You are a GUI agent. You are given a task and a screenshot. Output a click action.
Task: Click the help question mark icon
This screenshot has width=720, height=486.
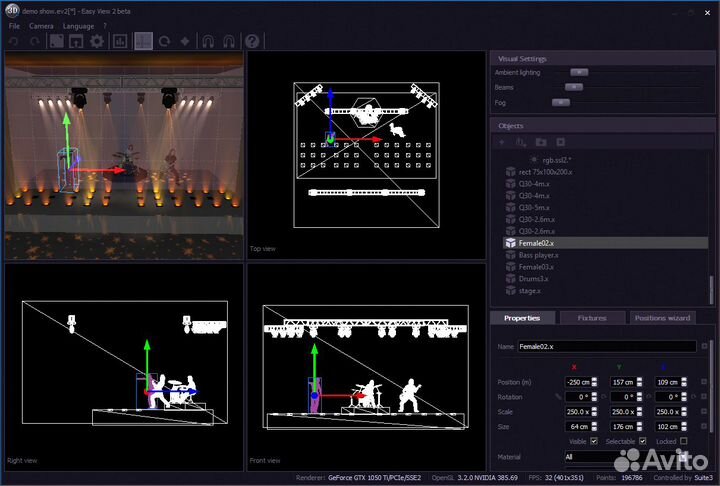coord(252,41)
